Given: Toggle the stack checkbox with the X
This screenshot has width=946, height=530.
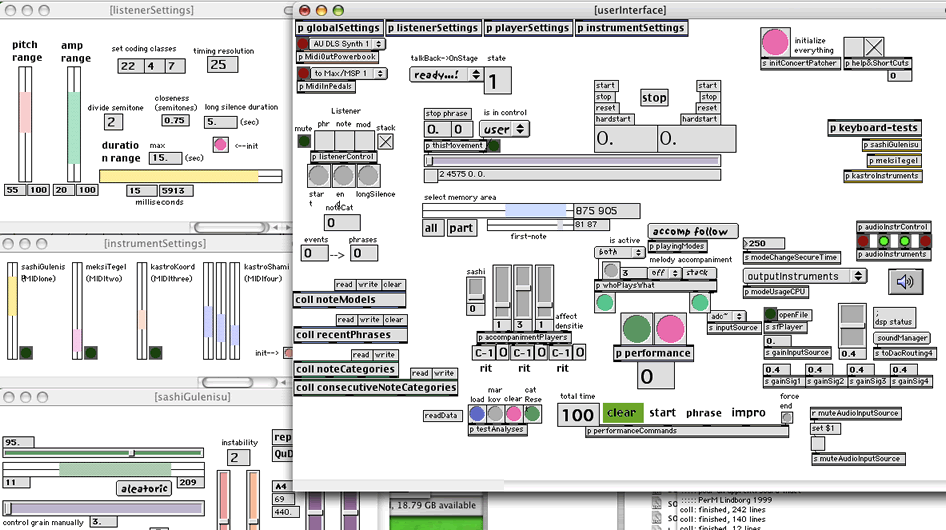Looking at the screenshot, I should (x=385, y=141).
